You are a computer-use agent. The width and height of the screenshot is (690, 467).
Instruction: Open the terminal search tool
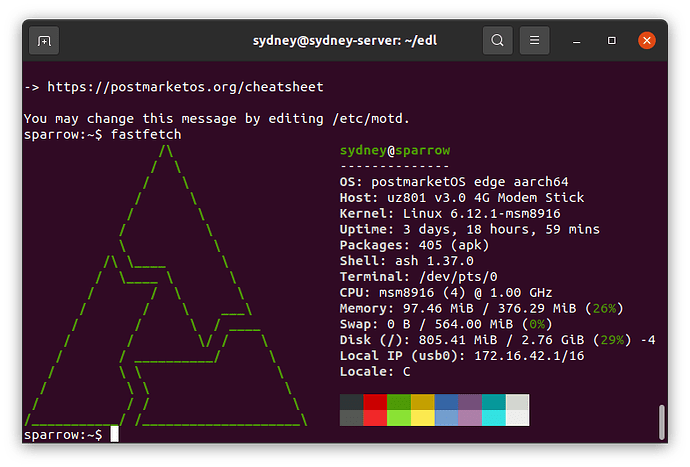(497, 40)
